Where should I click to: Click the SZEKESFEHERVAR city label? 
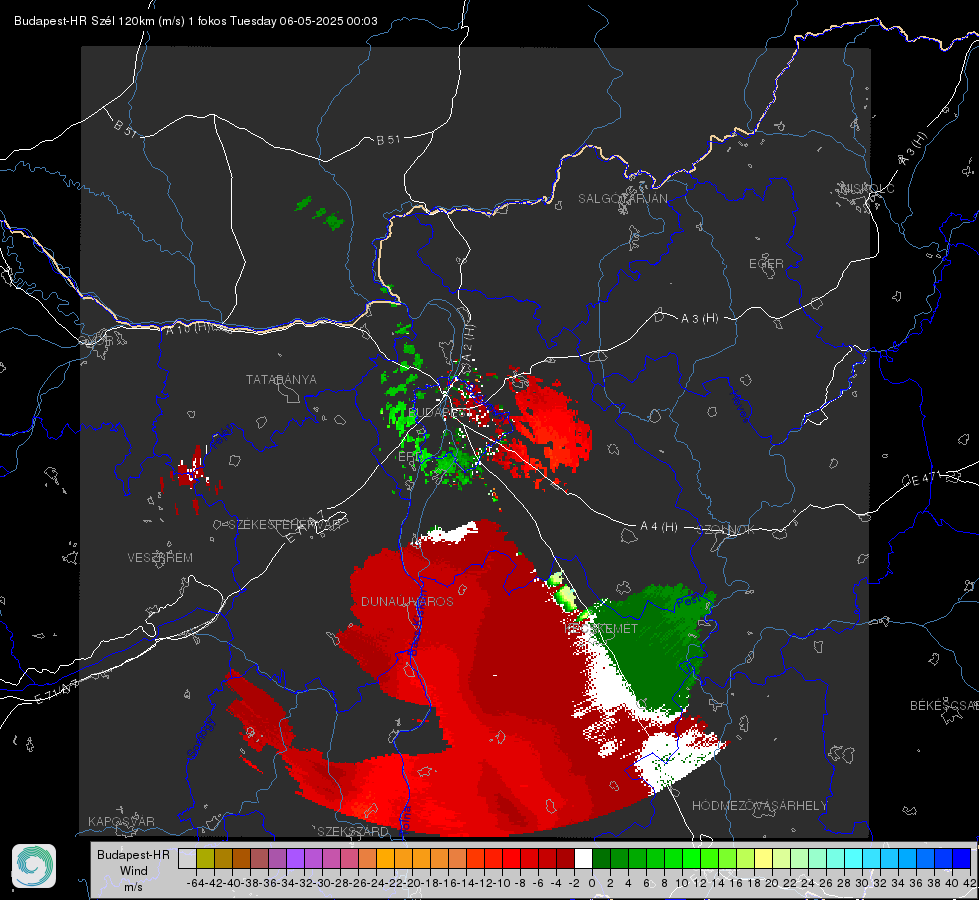coord(284,525)
